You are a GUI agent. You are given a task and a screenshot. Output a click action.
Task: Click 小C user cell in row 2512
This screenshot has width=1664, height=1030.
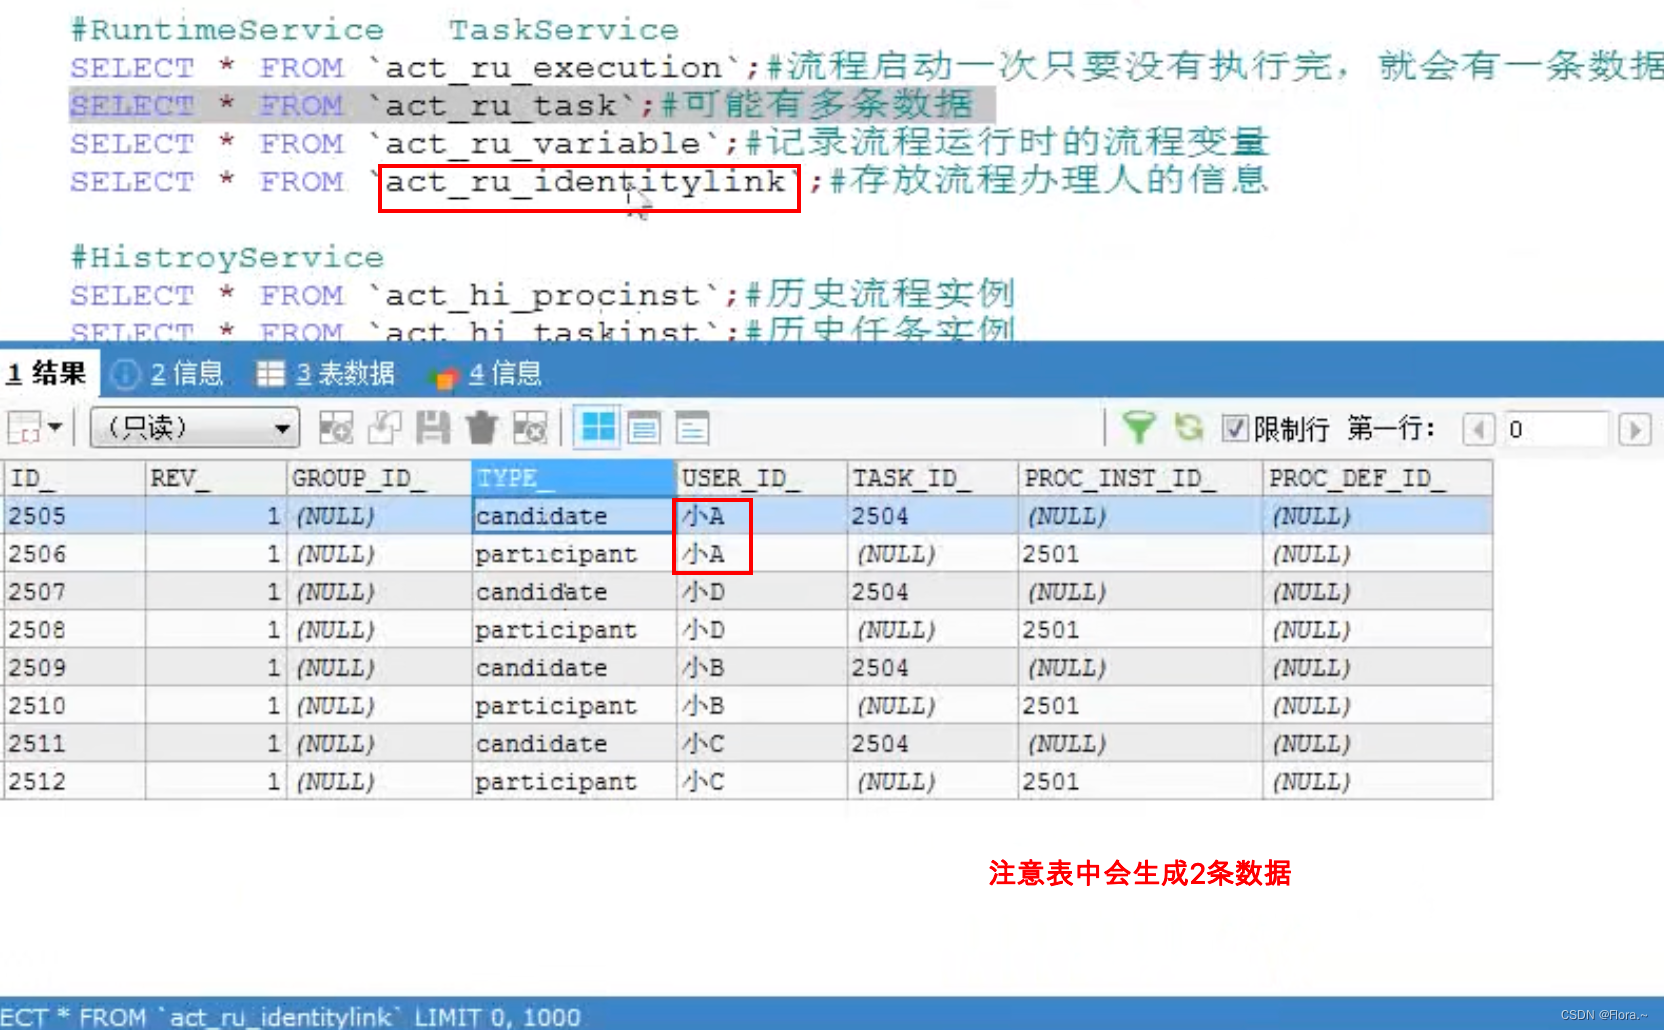coord(762,782)
